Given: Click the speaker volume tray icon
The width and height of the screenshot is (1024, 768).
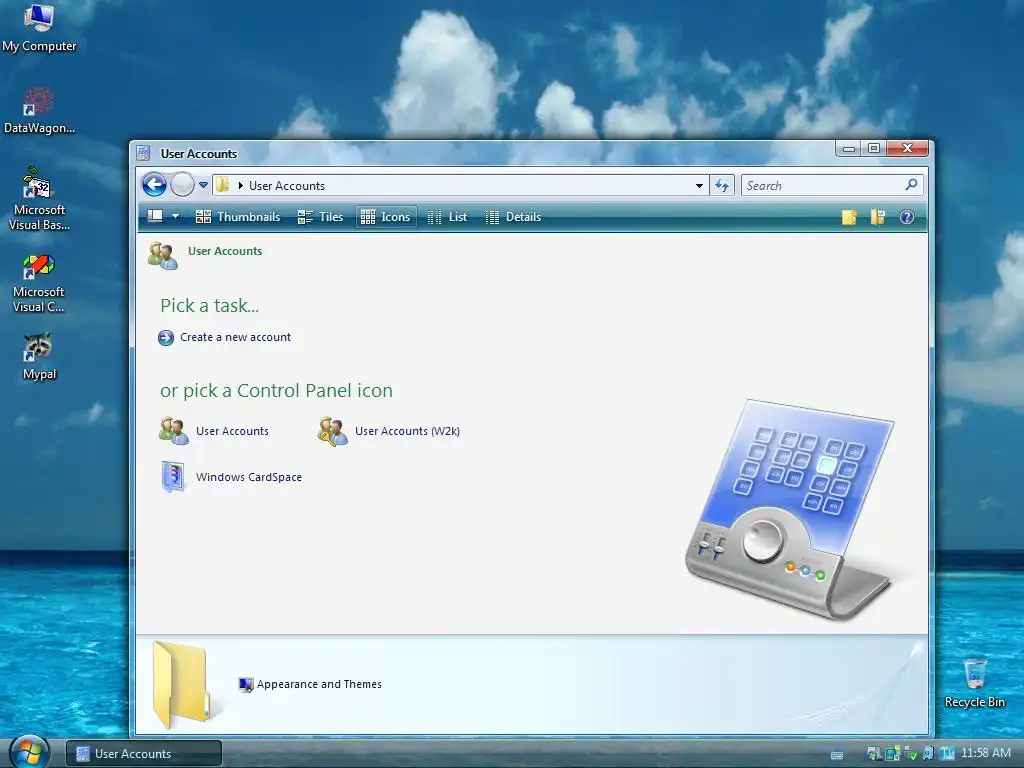Looking at the screenshot, I should [x=928, y=753].
